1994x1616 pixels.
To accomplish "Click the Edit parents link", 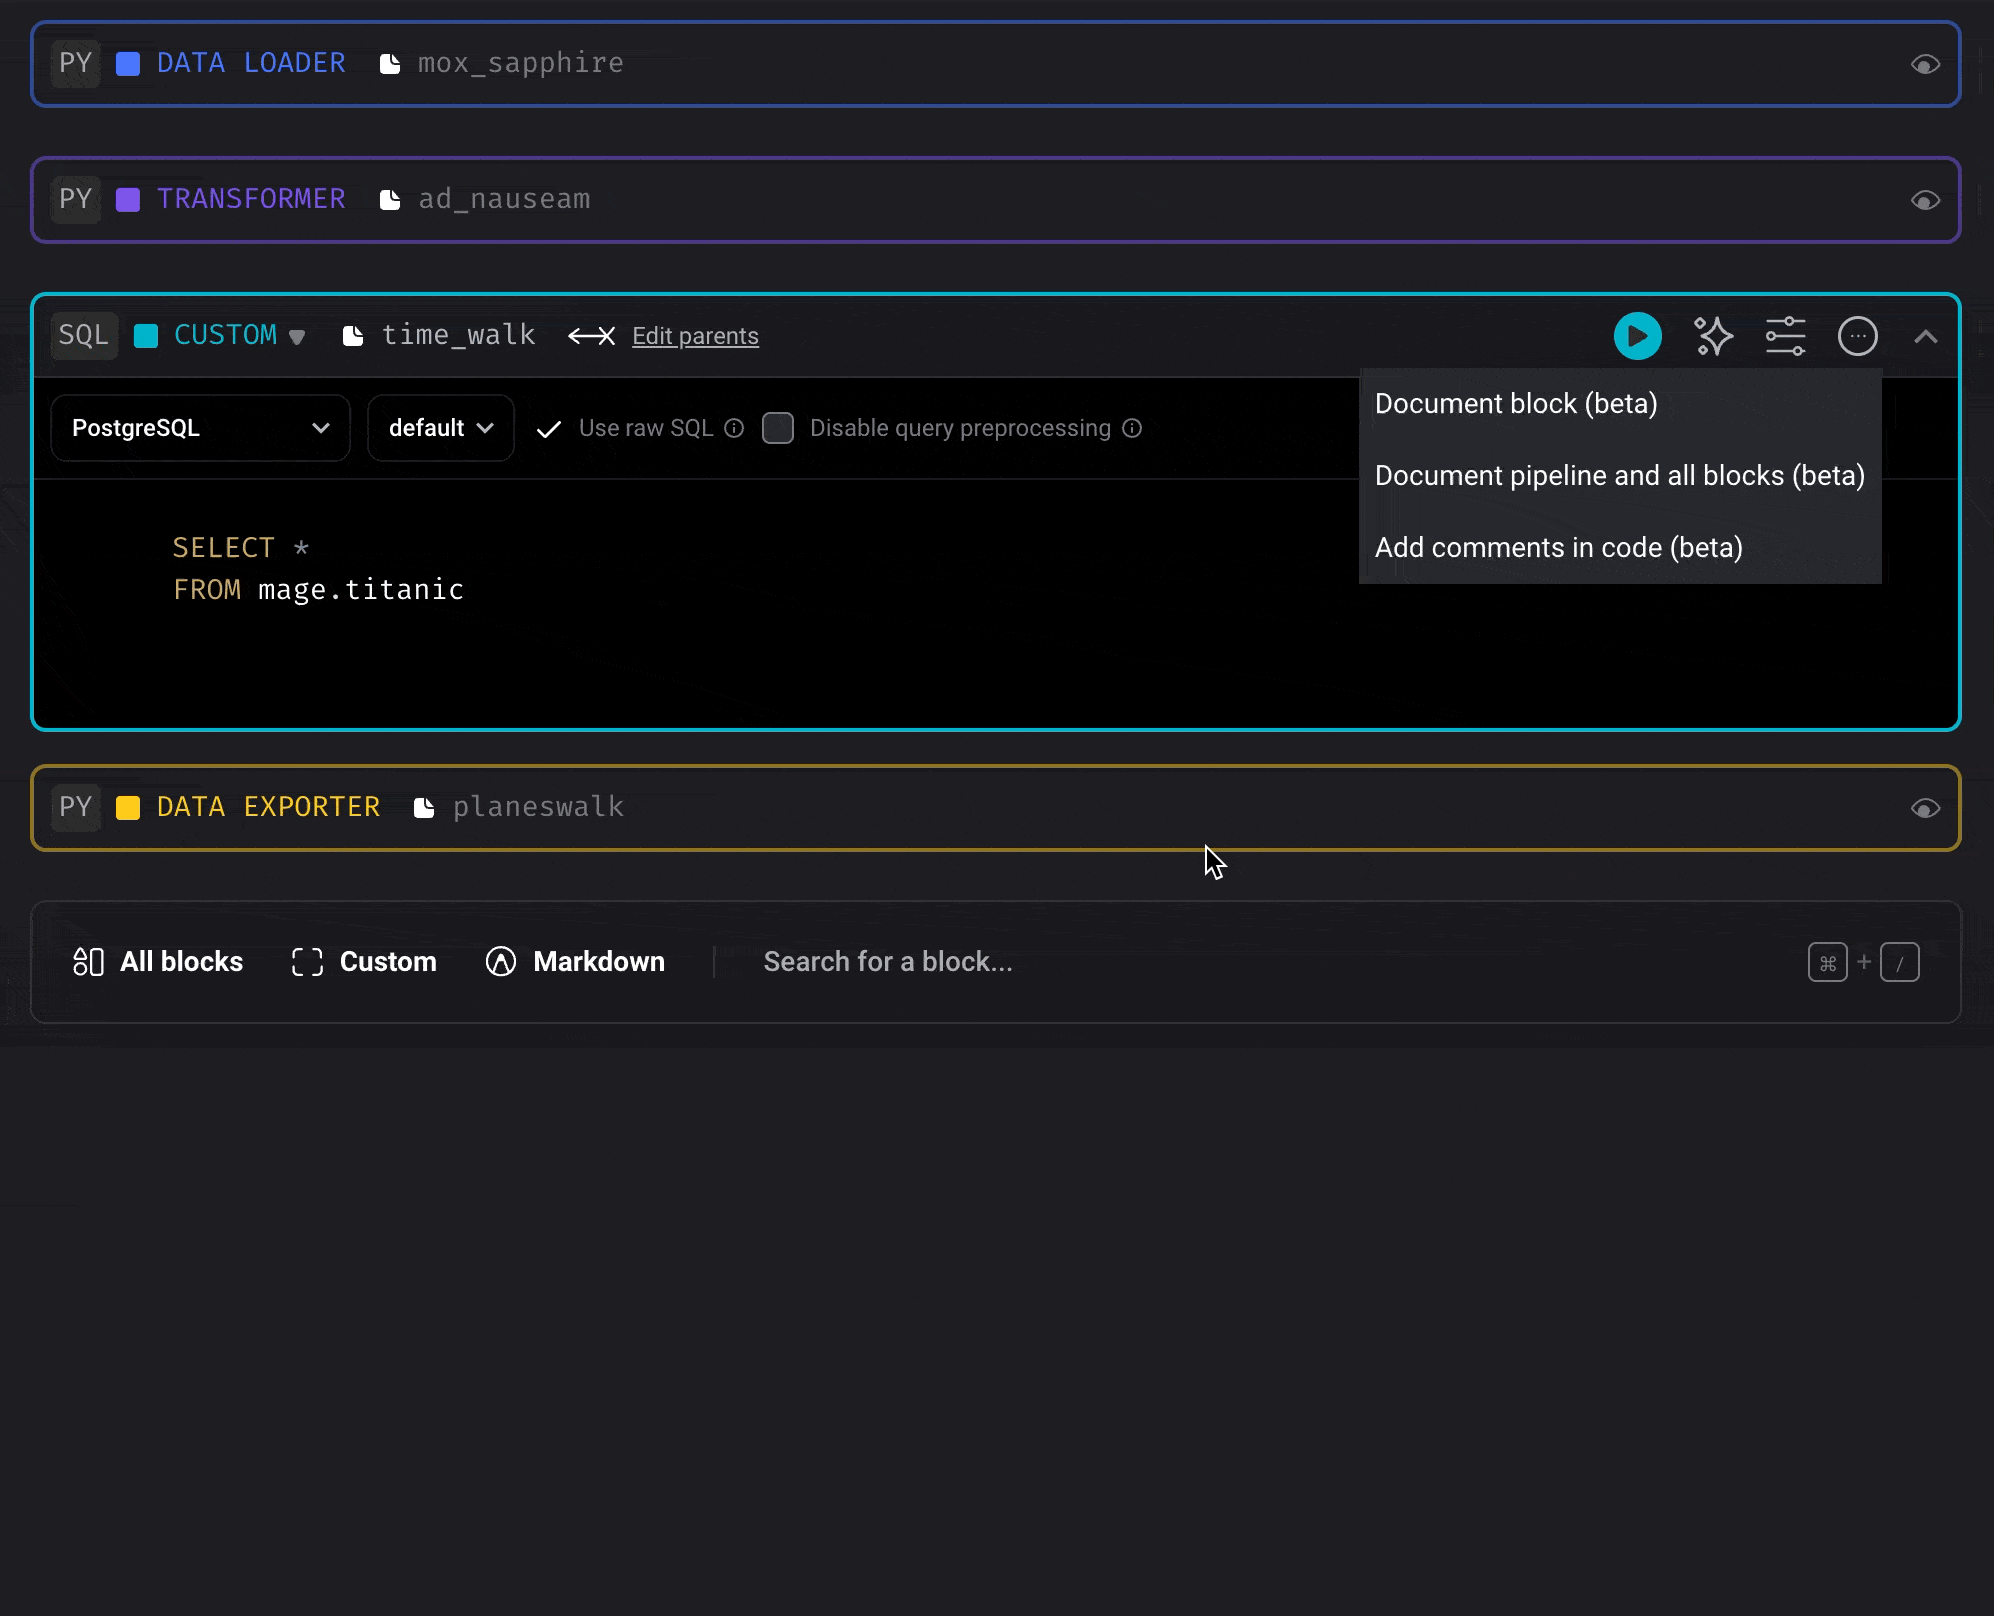I will pyautogui.click(x=695, y=336).
